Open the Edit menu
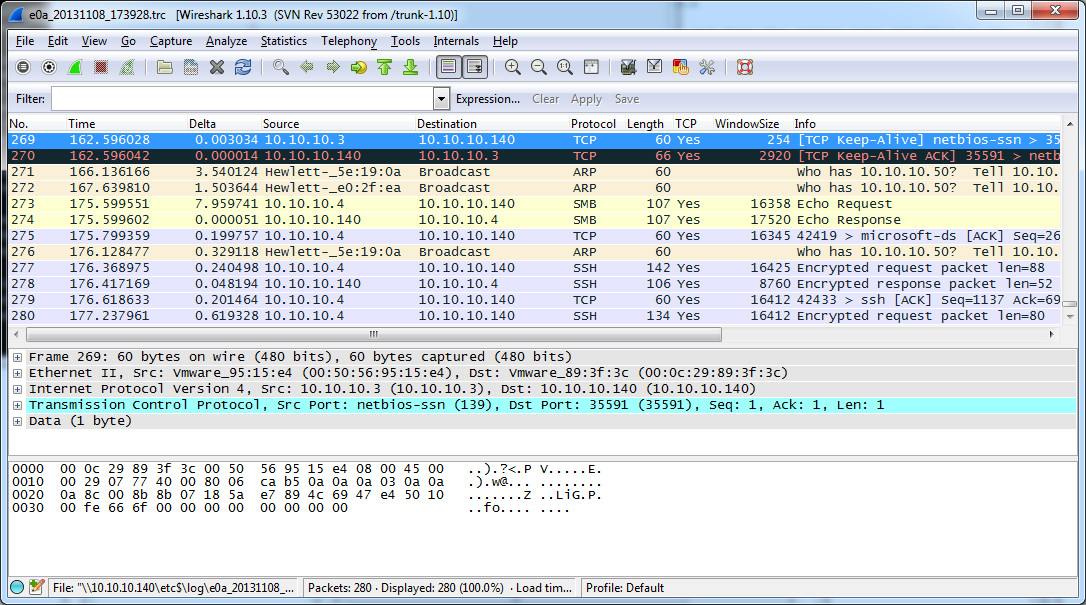The width and height of the screenshot is (1086, 605). click(57, 41)
